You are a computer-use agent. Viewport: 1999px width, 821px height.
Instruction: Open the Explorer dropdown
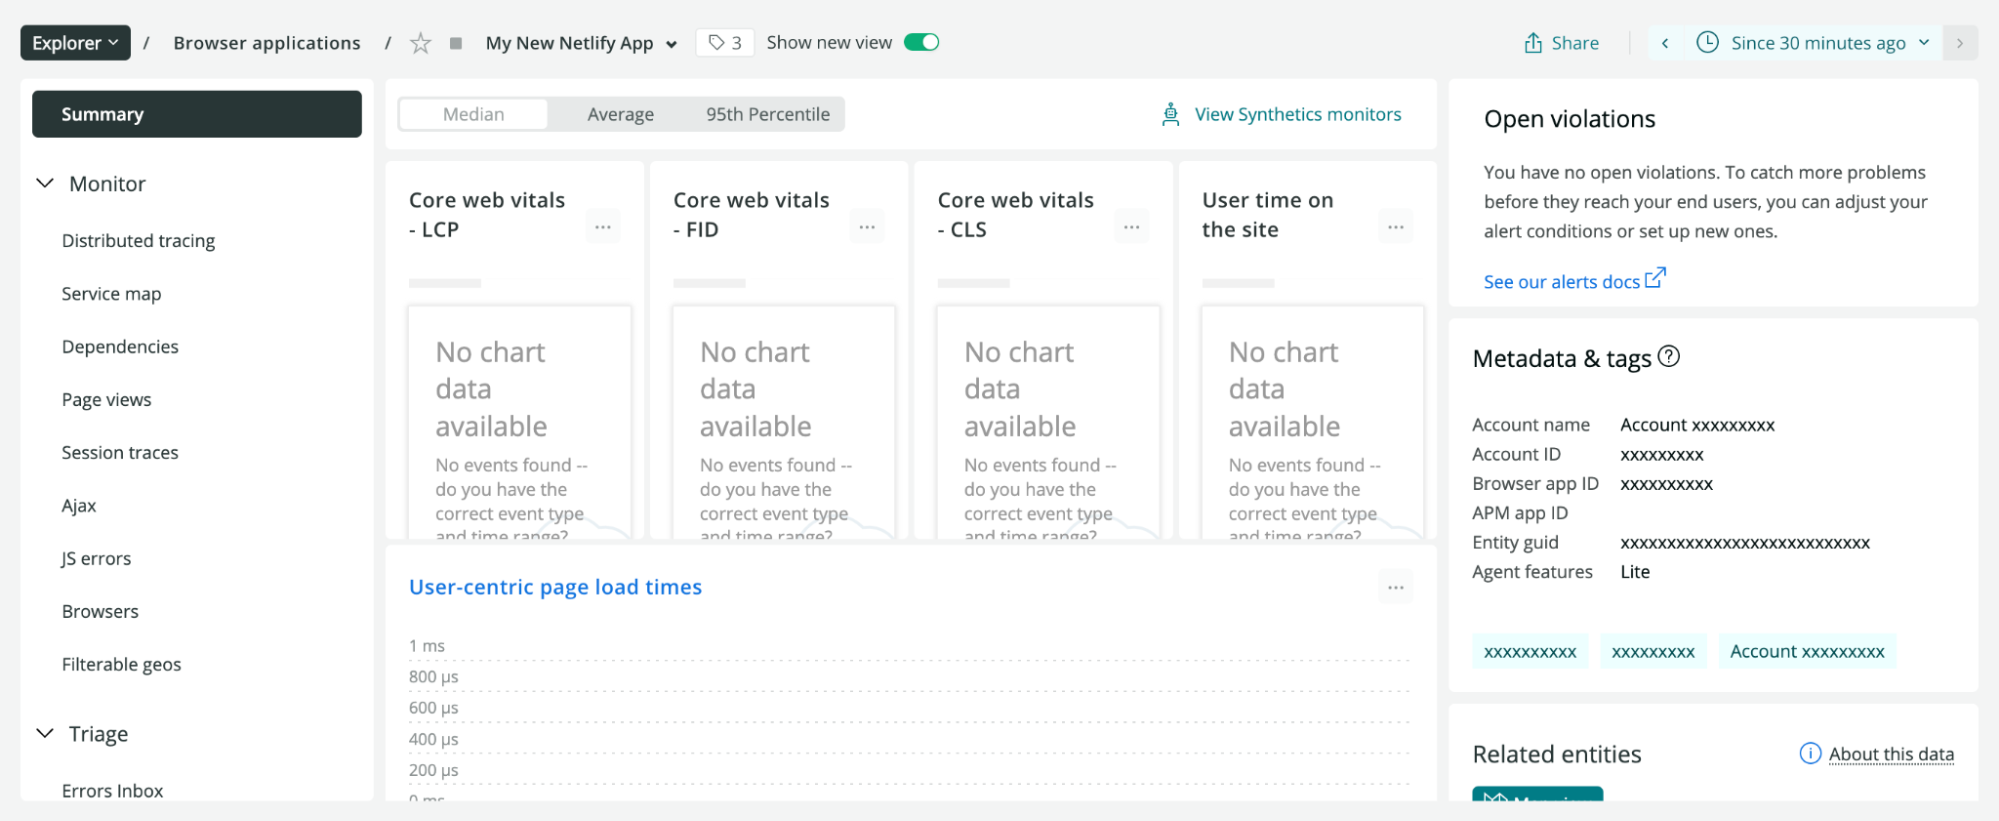click(75, 43)
